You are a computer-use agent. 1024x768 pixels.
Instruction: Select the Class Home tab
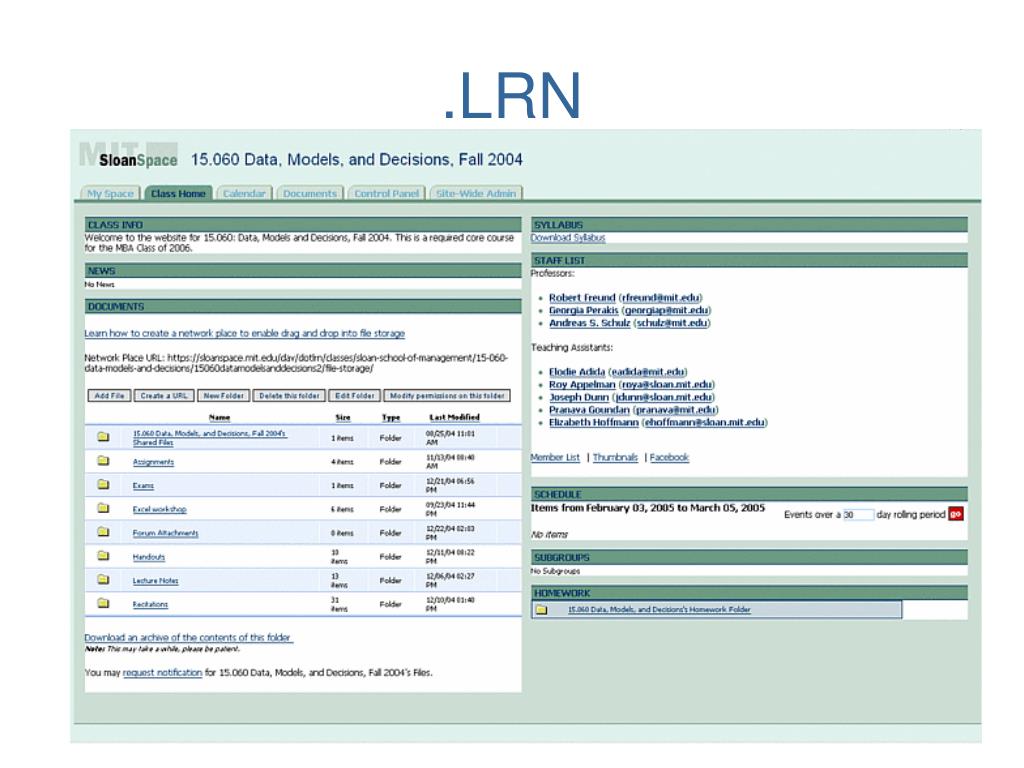[178, 193]
